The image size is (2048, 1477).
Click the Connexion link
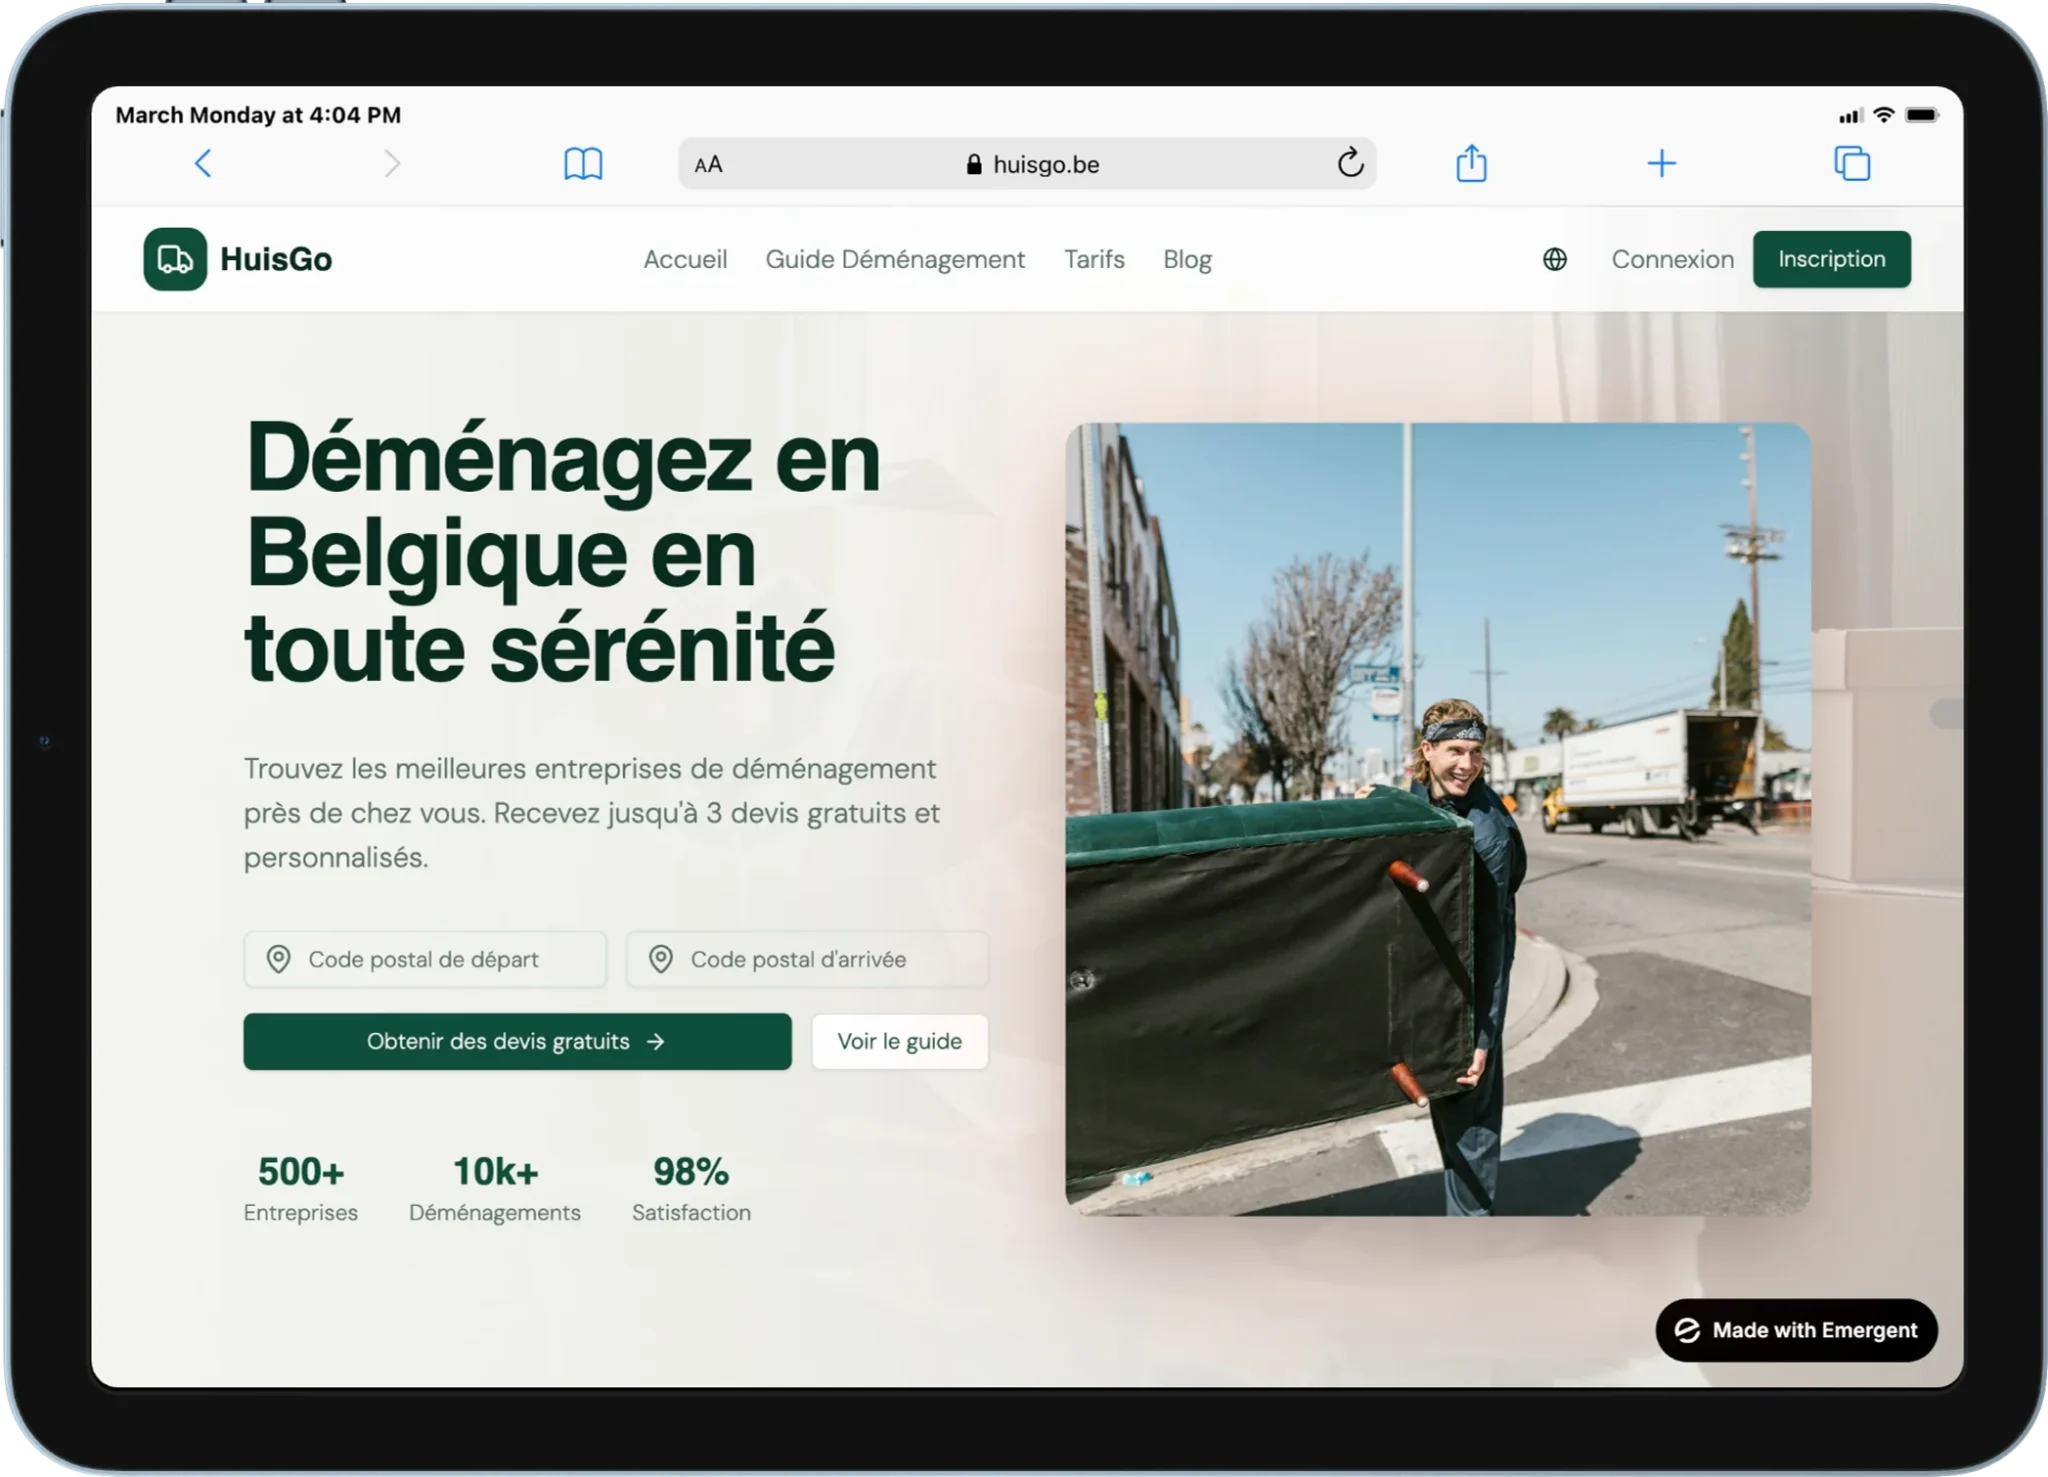click(1672, 259)
